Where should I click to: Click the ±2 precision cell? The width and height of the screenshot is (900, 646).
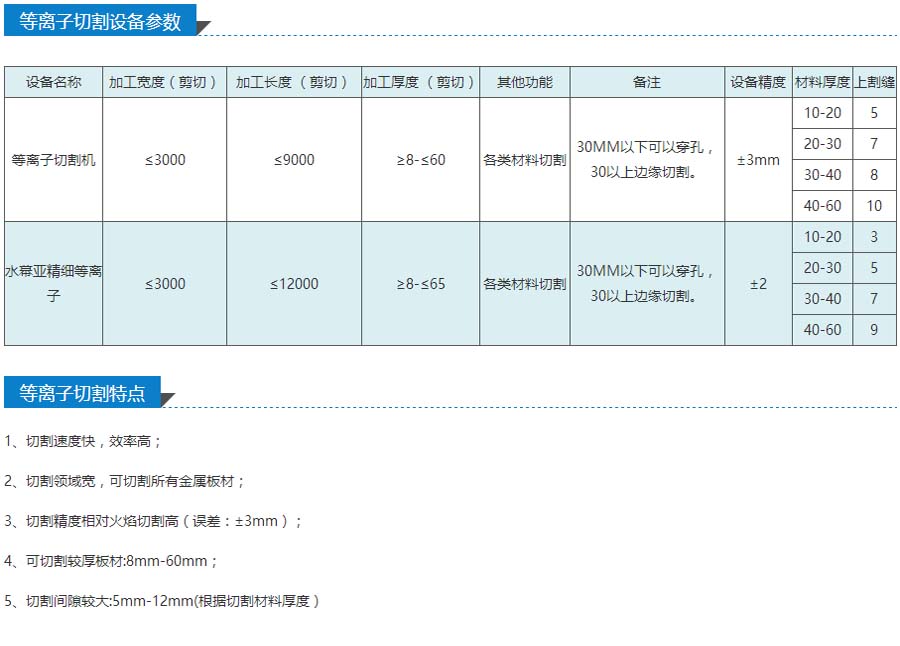click(758, 284)
